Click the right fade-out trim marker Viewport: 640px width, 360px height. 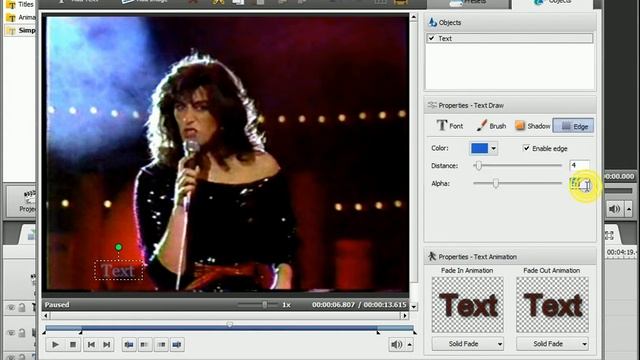coord(378,333)
